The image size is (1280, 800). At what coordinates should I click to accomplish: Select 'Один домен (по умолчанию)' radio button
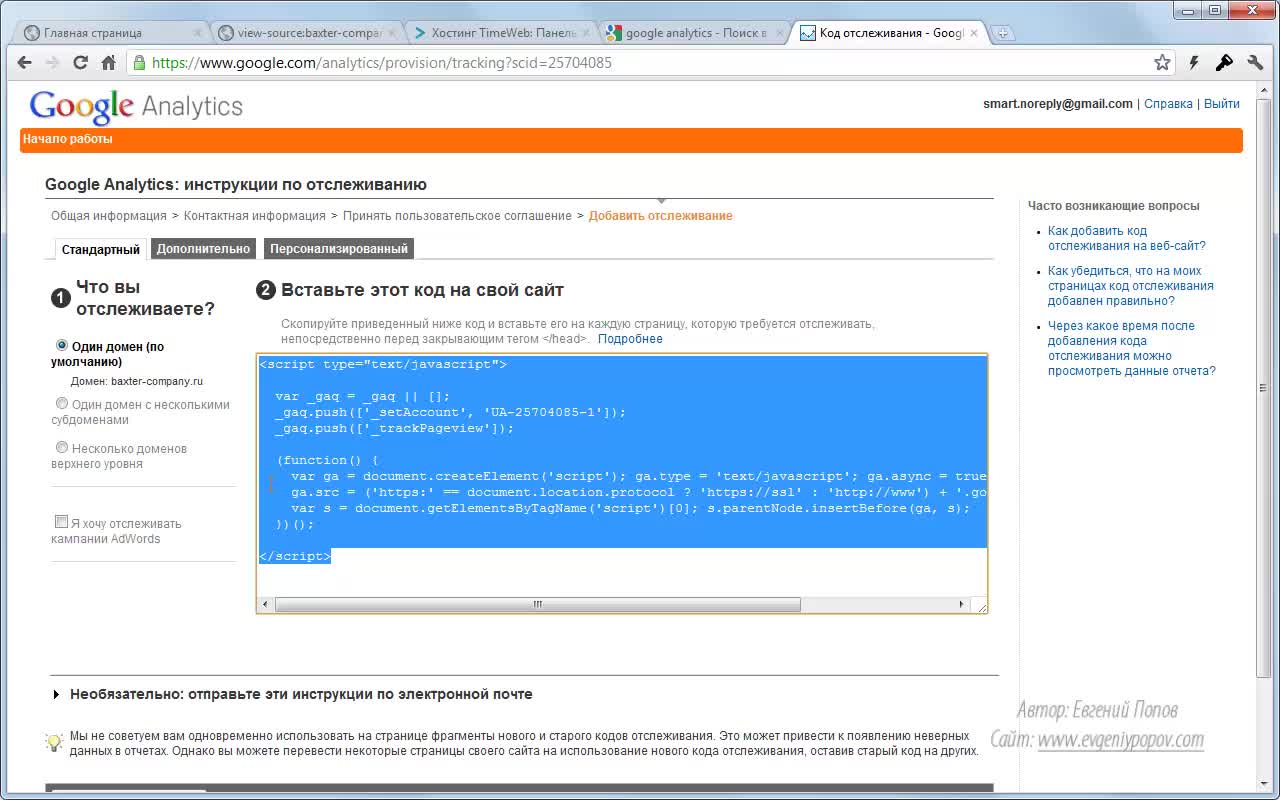coord(62,345)
